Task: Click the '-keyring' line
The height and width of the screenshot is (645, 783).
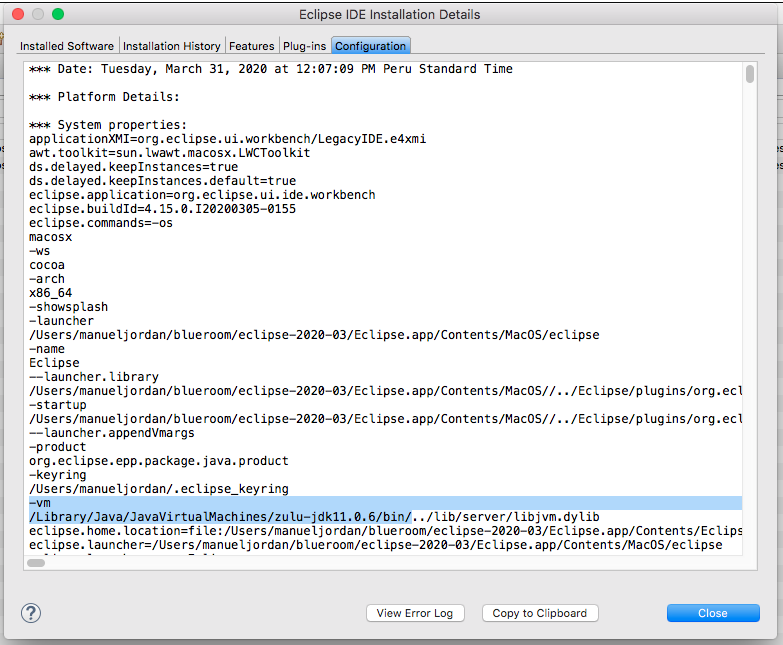Action: pos(57,474)
